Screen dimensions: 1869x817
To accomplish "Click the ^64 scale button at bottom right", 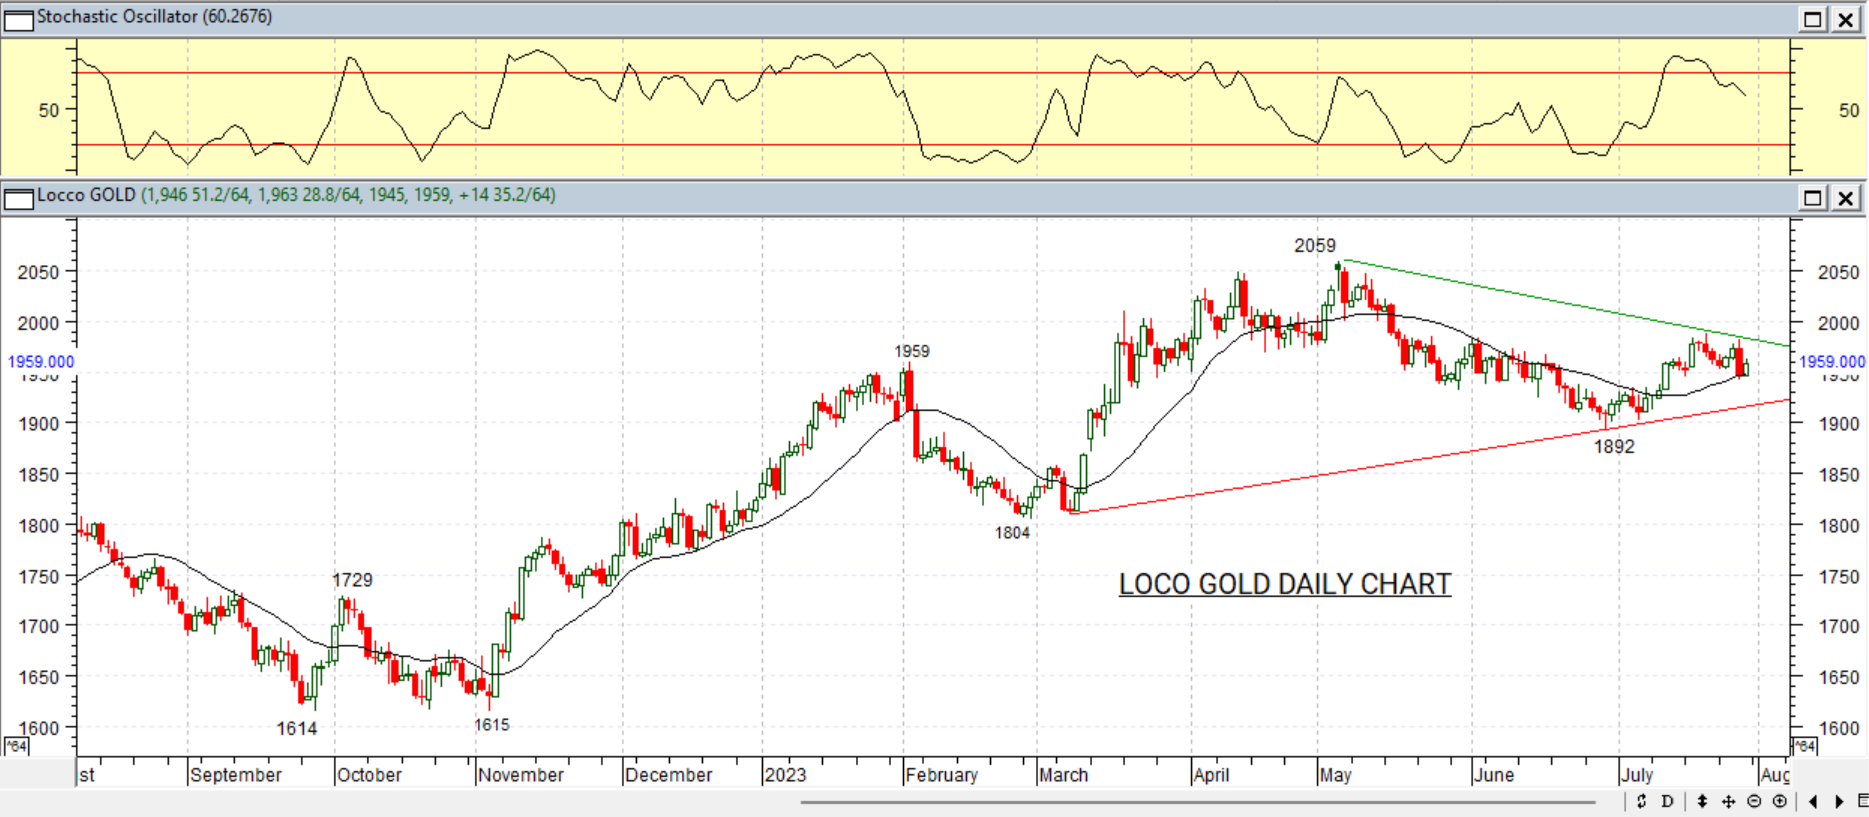I will [1803, 746].
